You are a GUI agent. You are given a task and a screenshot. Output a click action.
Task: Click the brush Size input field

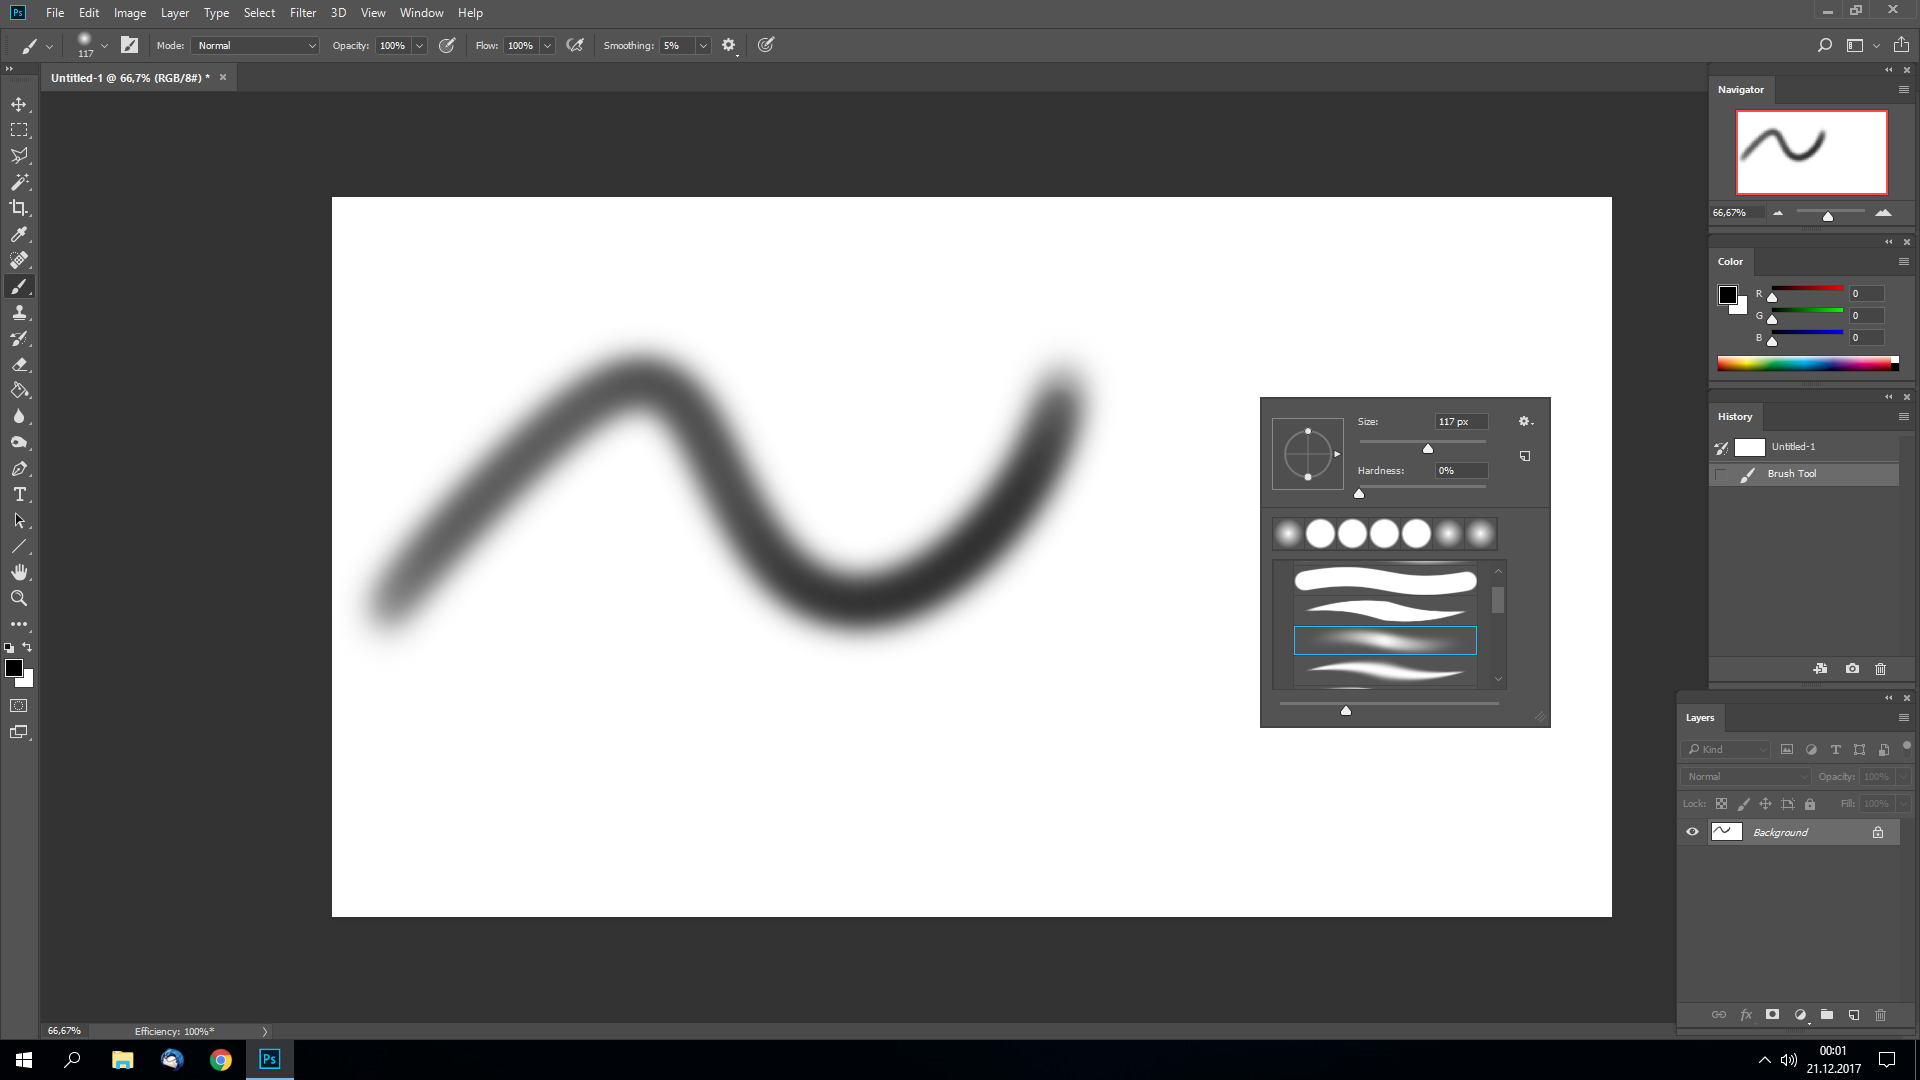click(1460, 422)
